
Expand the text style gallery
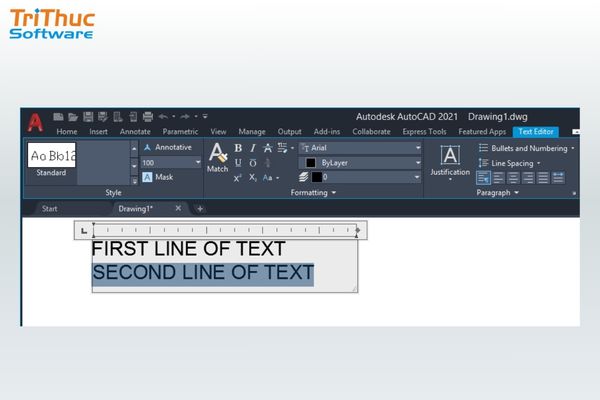pyautogui.click(x=134, y=181)
